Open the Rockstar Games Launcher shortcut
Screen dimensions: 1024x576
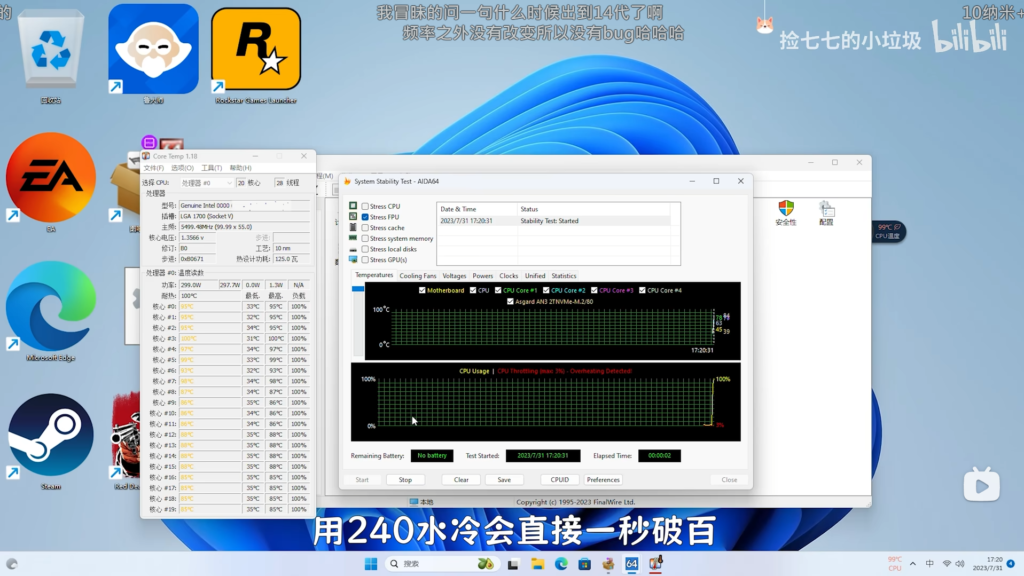pos(255,54)
